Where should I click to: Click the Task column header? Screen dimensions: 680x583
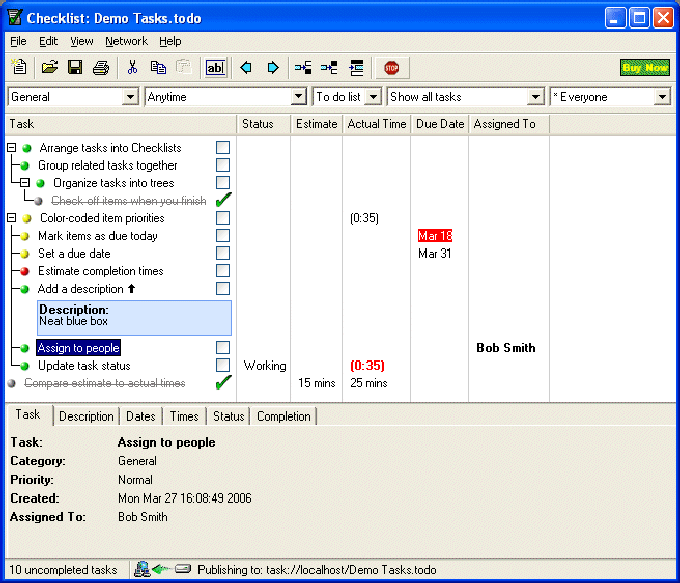point(121,124)
